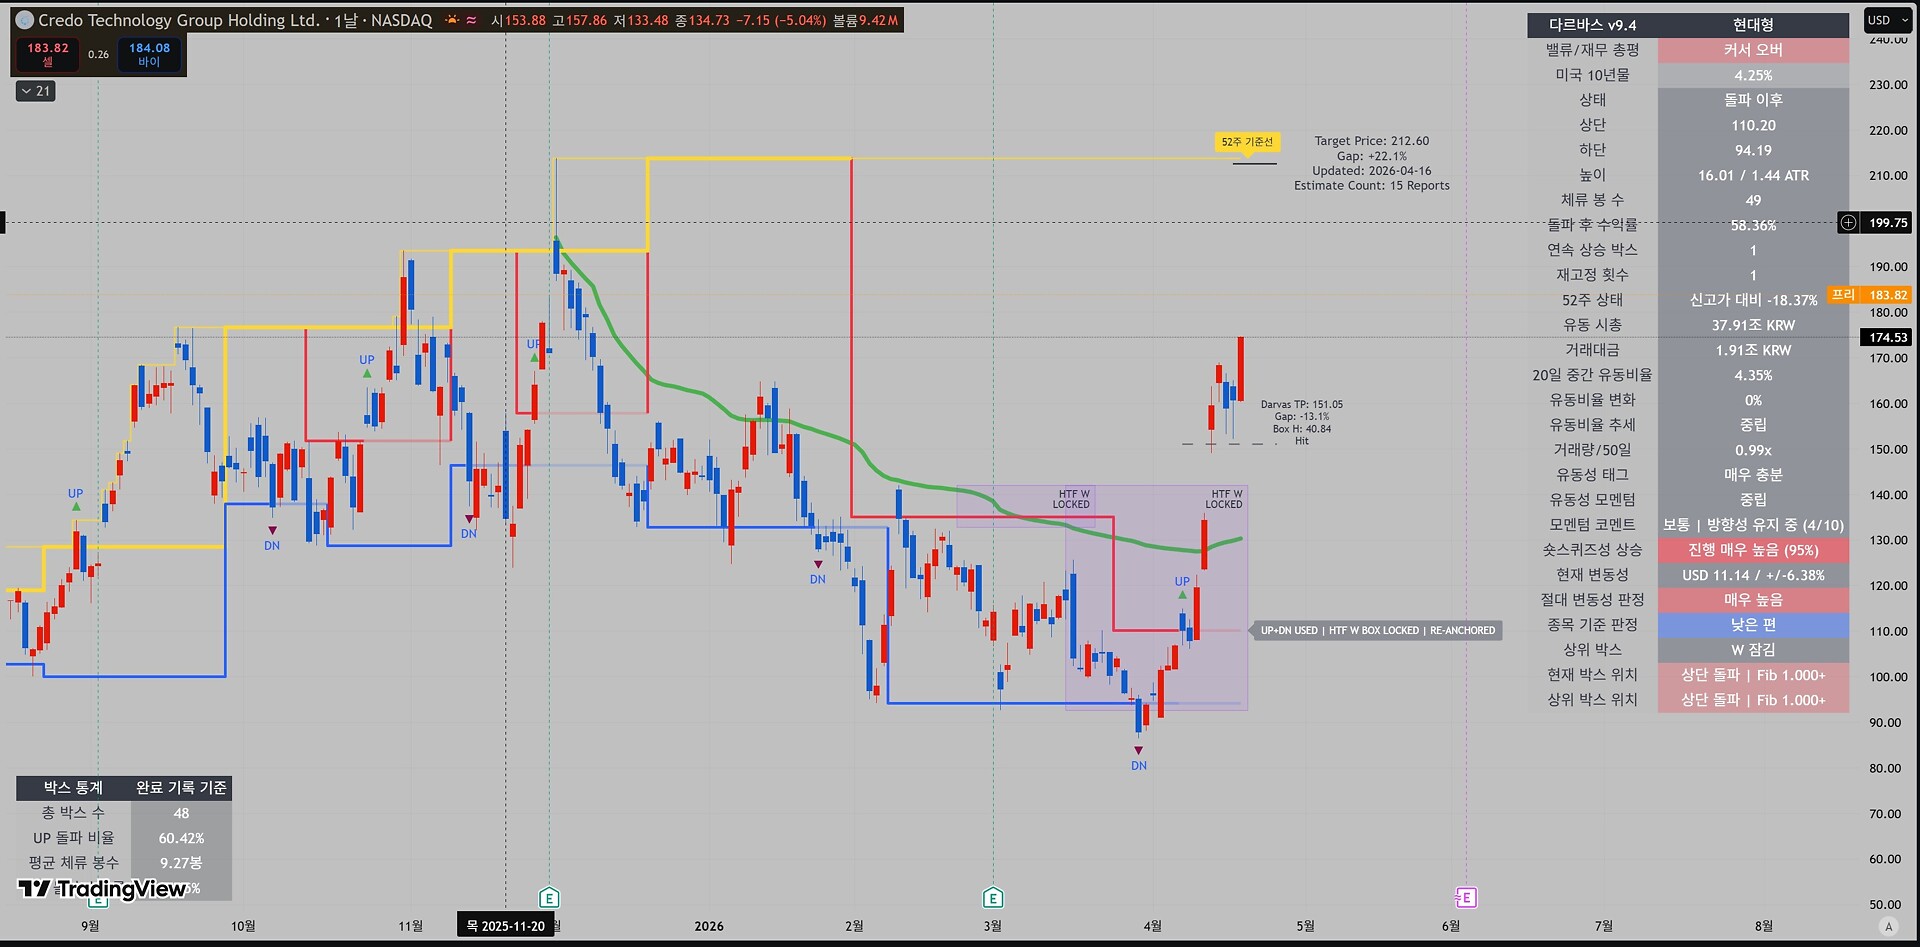This screenshot has width=1920, height=947.
Task: Click the 0.26 spread value
Action: tap(98, 55)
